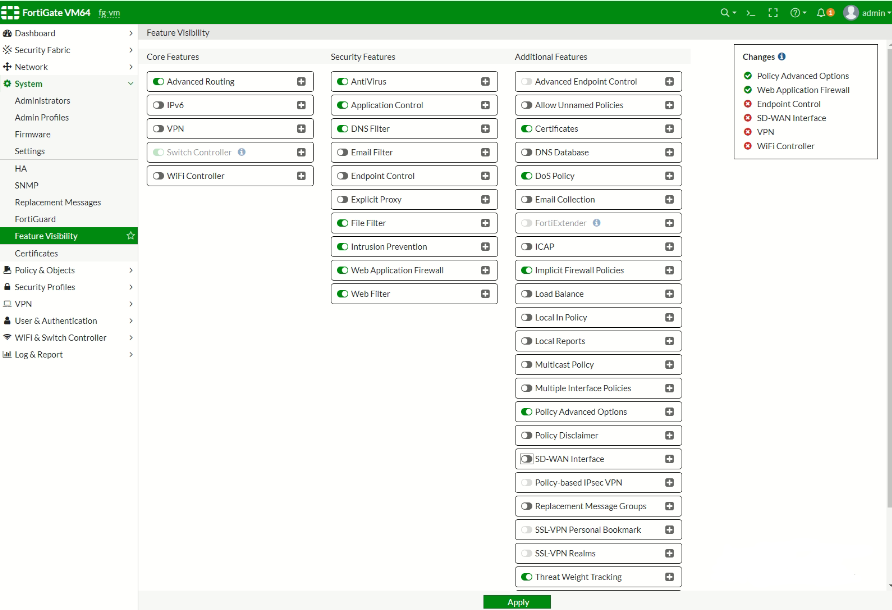Click the FortiGate logo icon
This screenshot has height=610, width=892.
pos(10,13)
